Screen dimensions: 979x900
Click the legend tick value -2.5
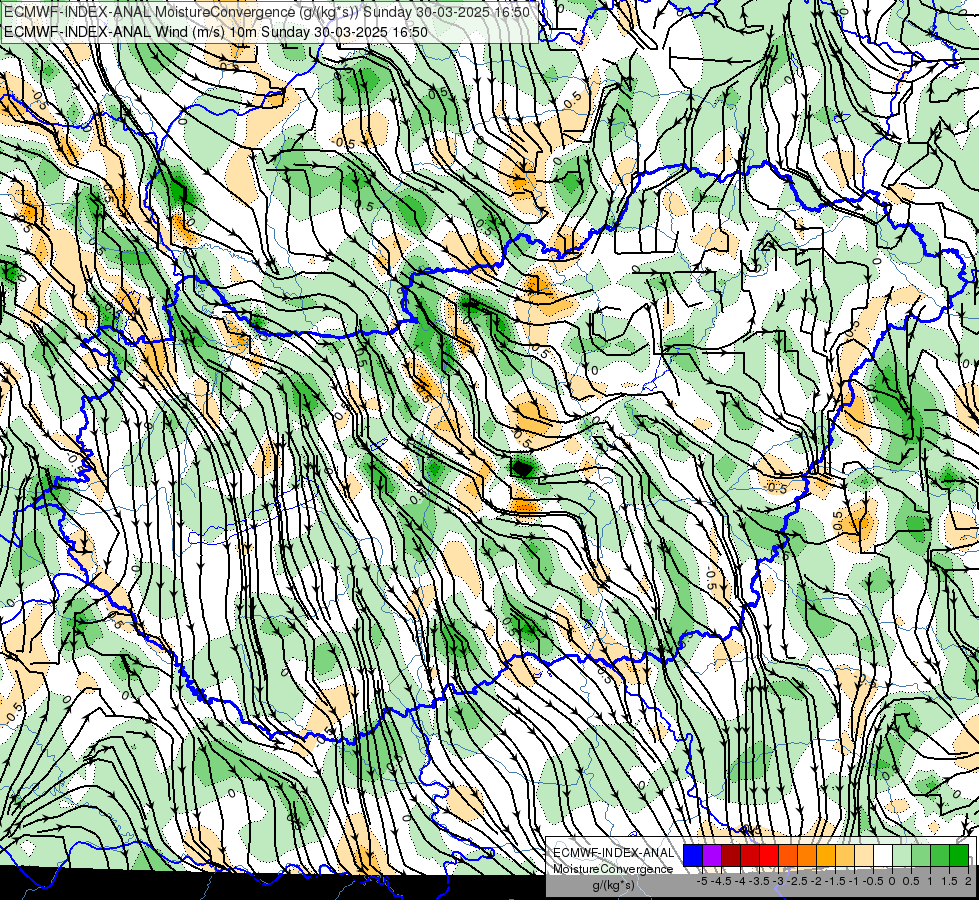click(x=797, y=881)
